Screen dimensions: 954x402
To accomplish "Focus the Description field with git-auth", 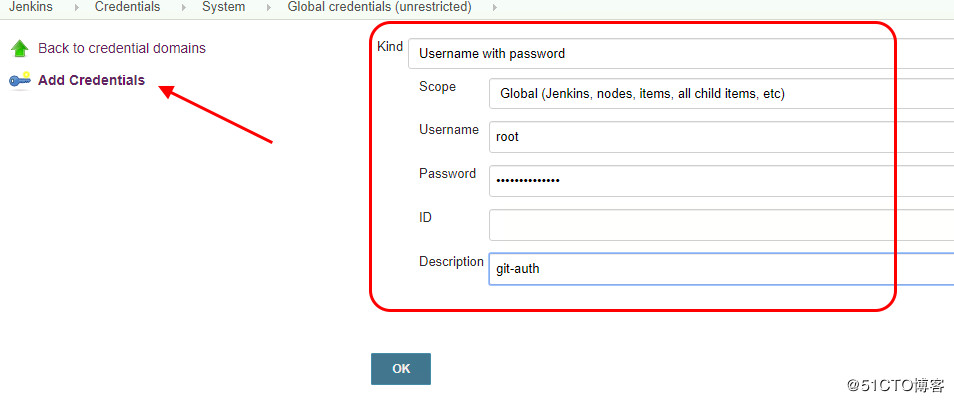I will point(720,269).
